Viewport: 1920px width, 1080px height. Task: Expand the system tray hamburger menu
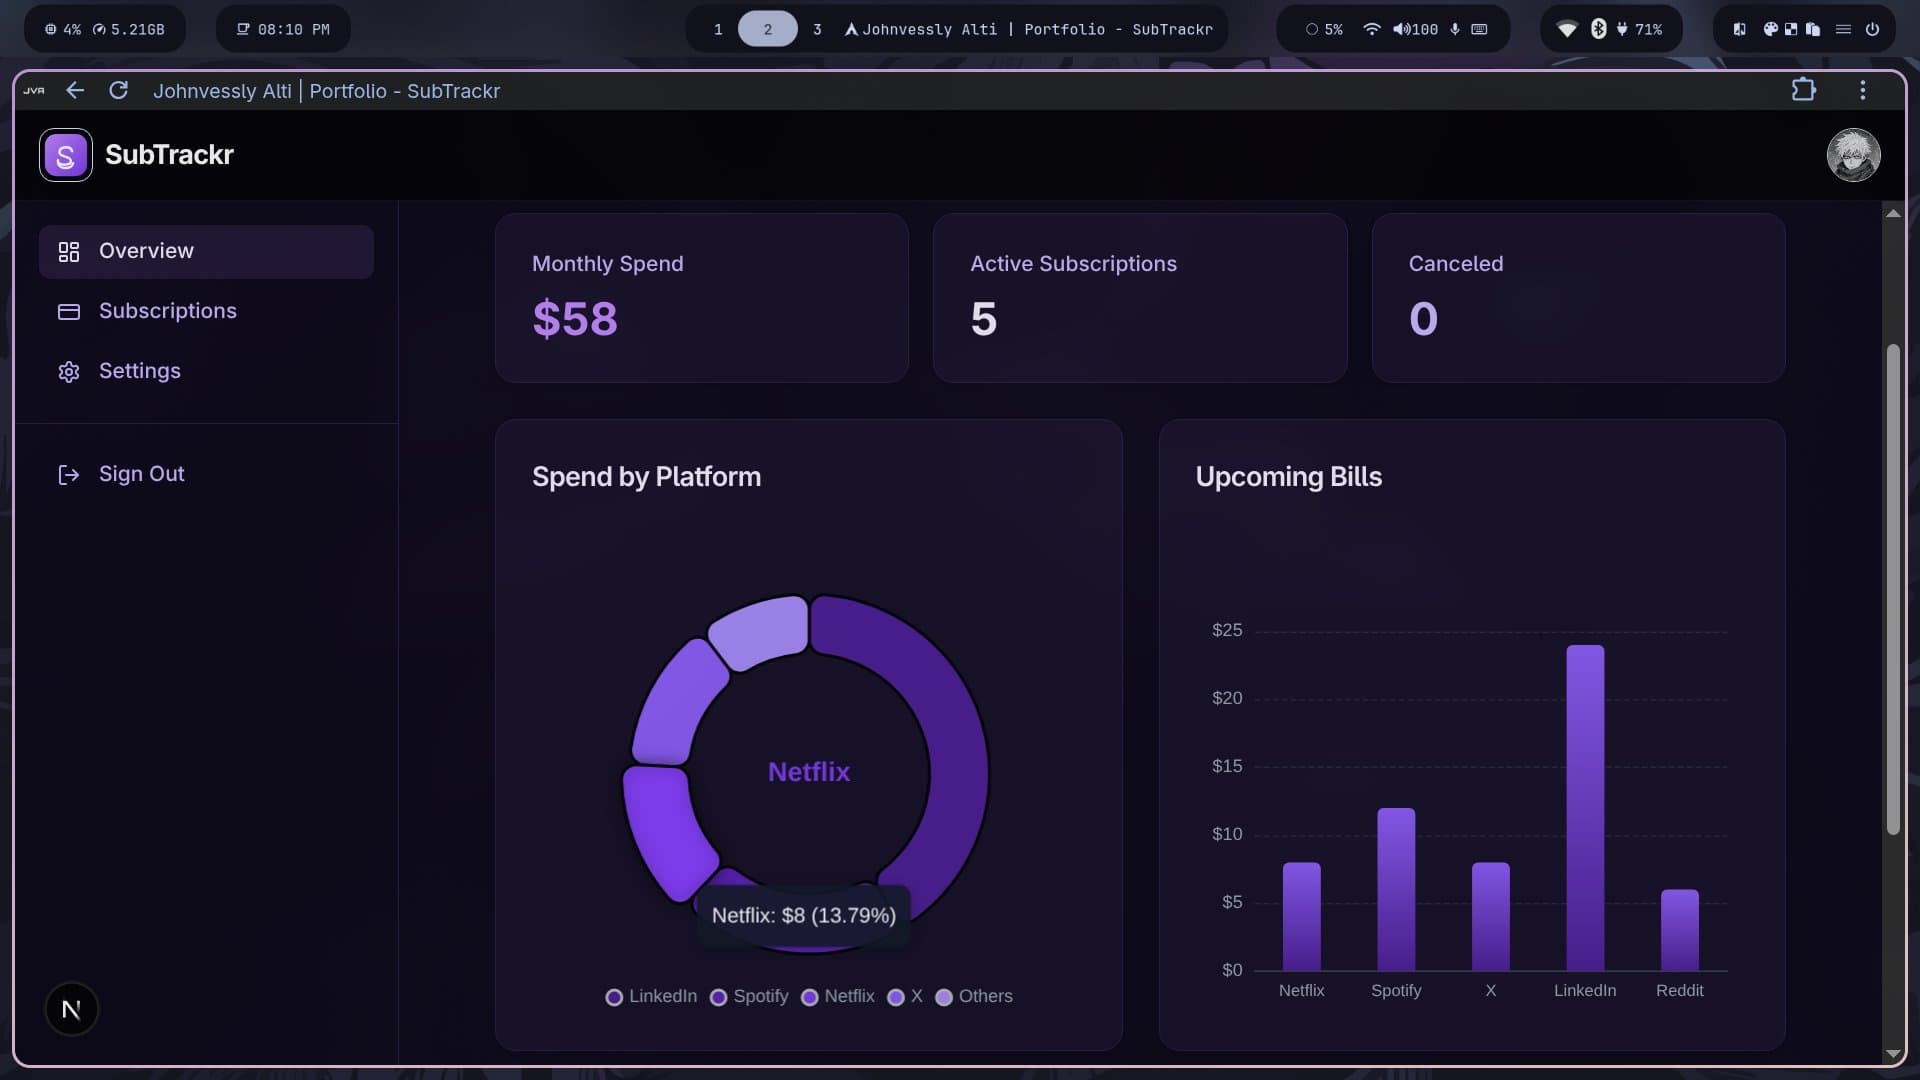tap(1843, 29)
